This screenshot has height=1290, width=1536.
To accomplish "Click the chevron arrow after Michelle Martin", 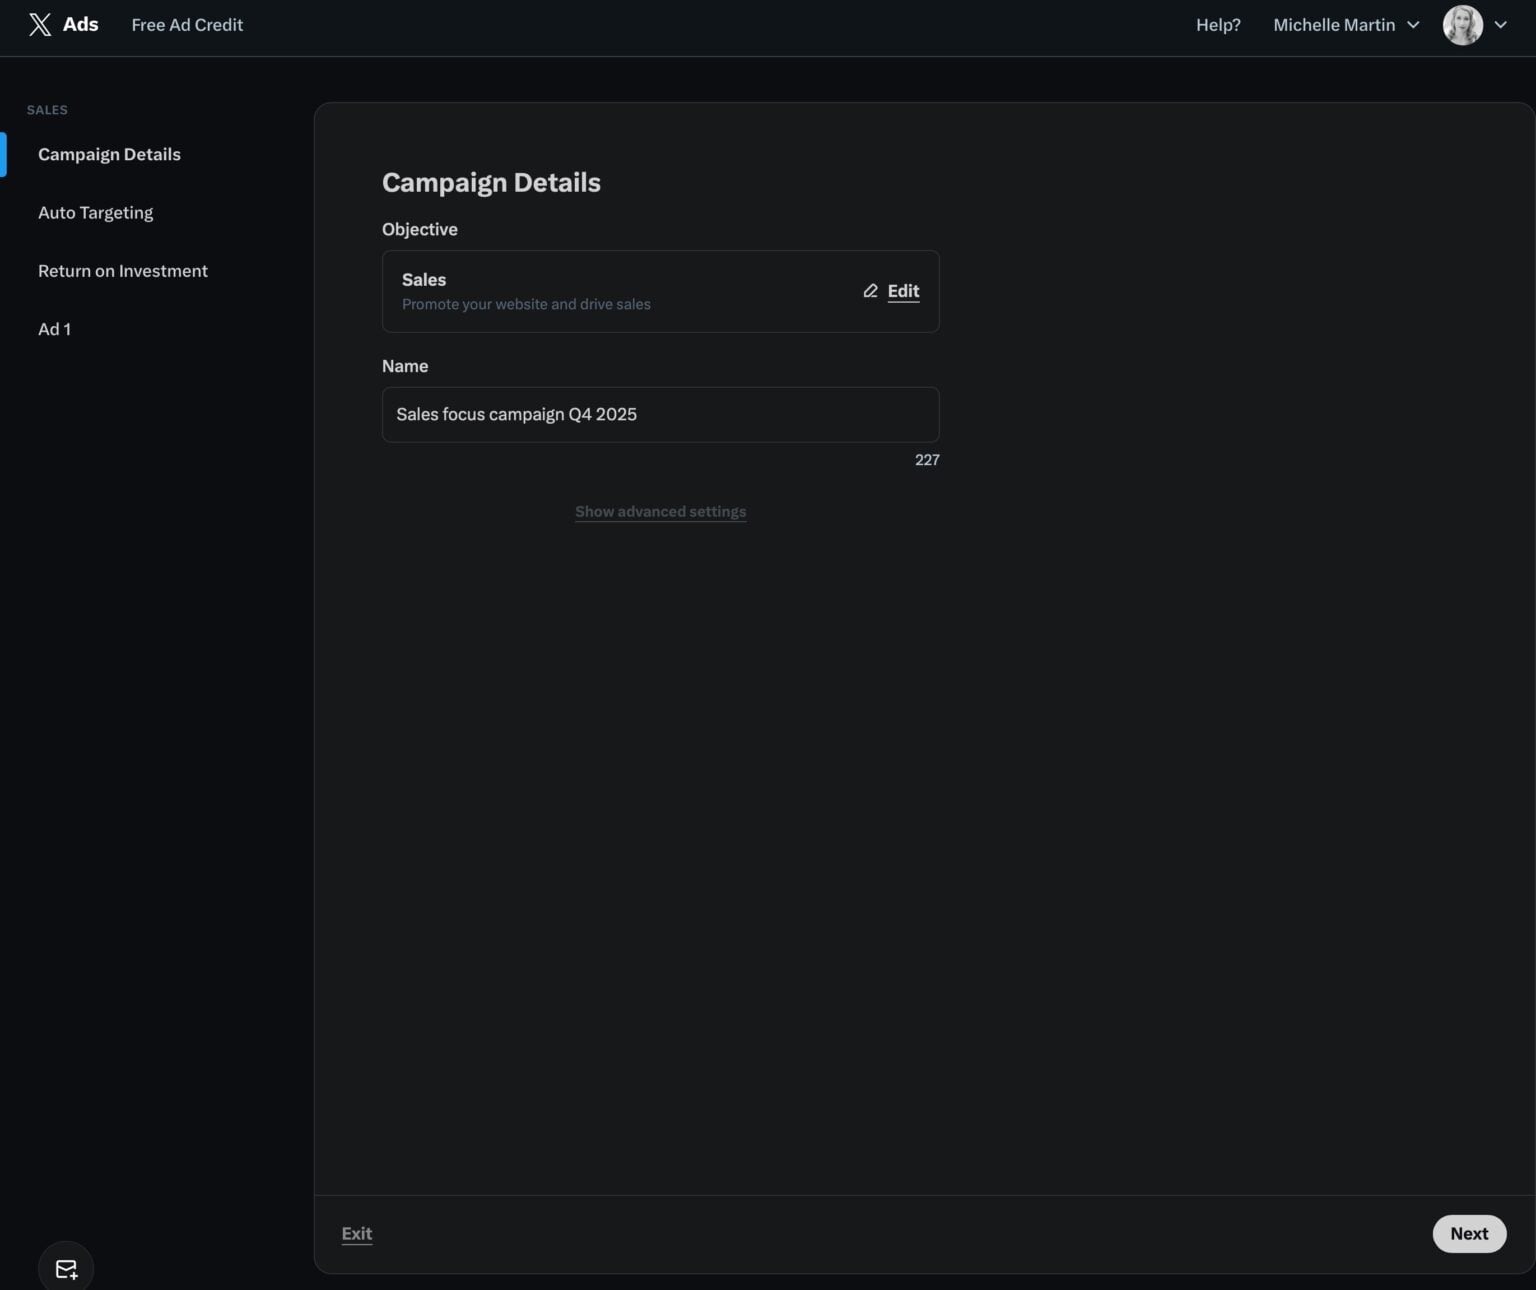I will click(1413, 25).
